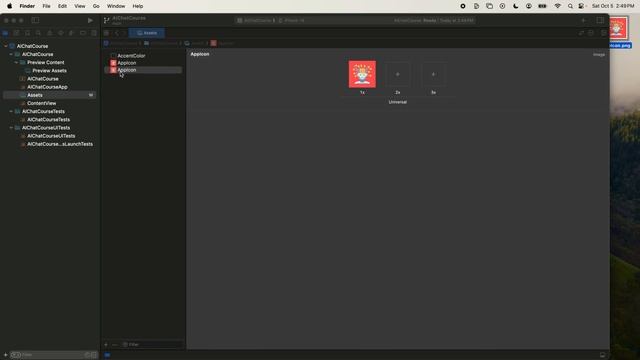
Task: Click the screen recording status icon
Action: tap(463, 6)
